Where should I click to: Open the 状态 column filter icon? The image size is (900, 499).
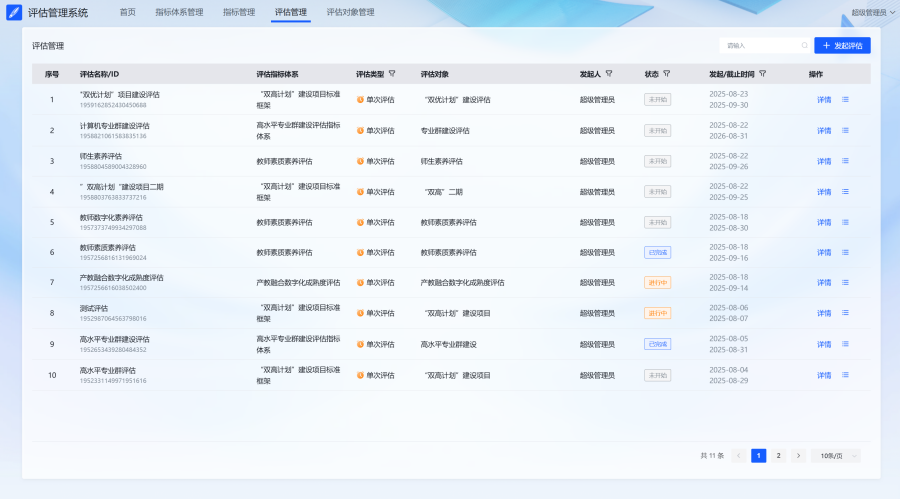(x=667, y=74)
